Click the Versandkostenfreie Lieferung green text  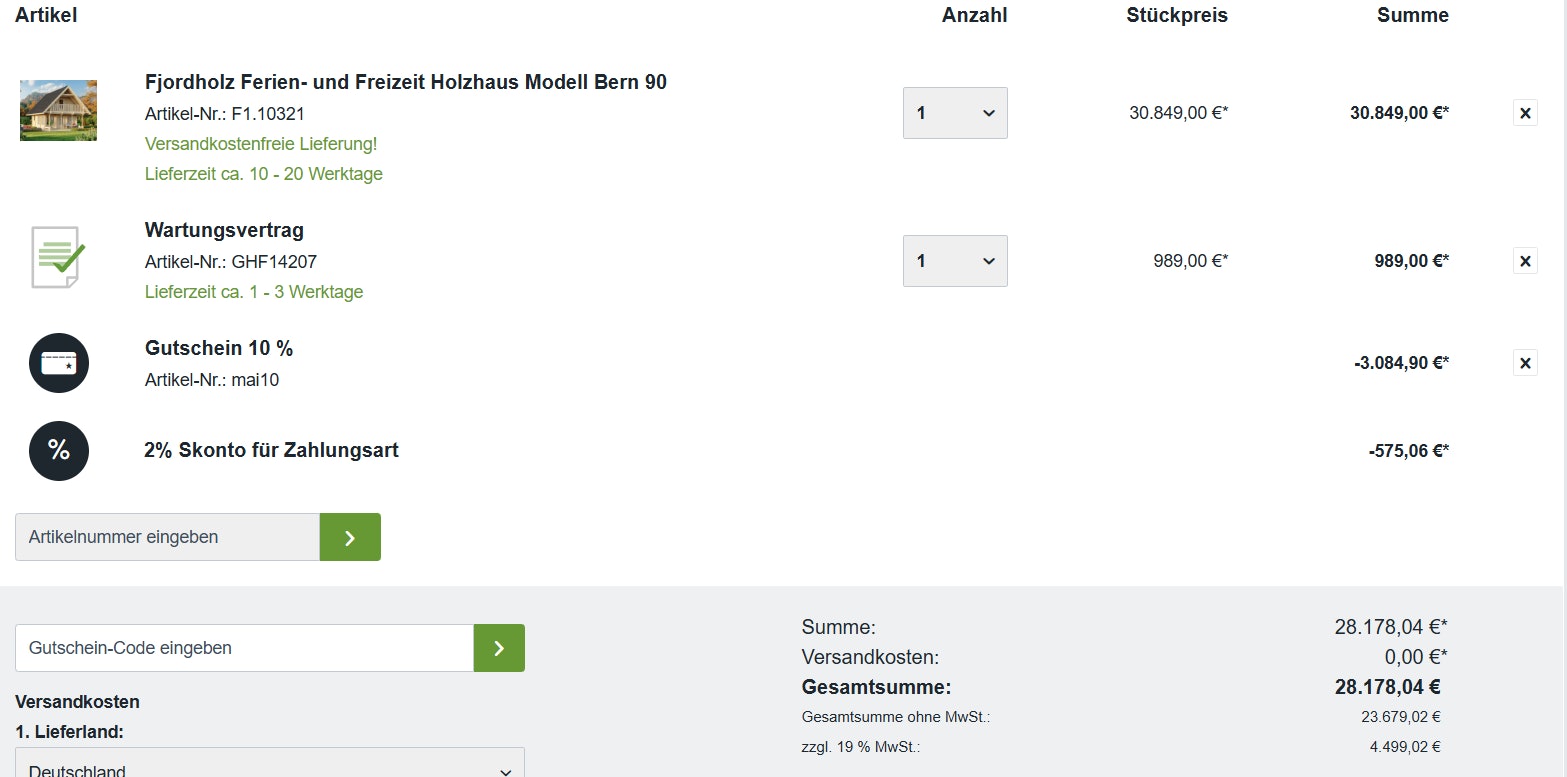261,144
